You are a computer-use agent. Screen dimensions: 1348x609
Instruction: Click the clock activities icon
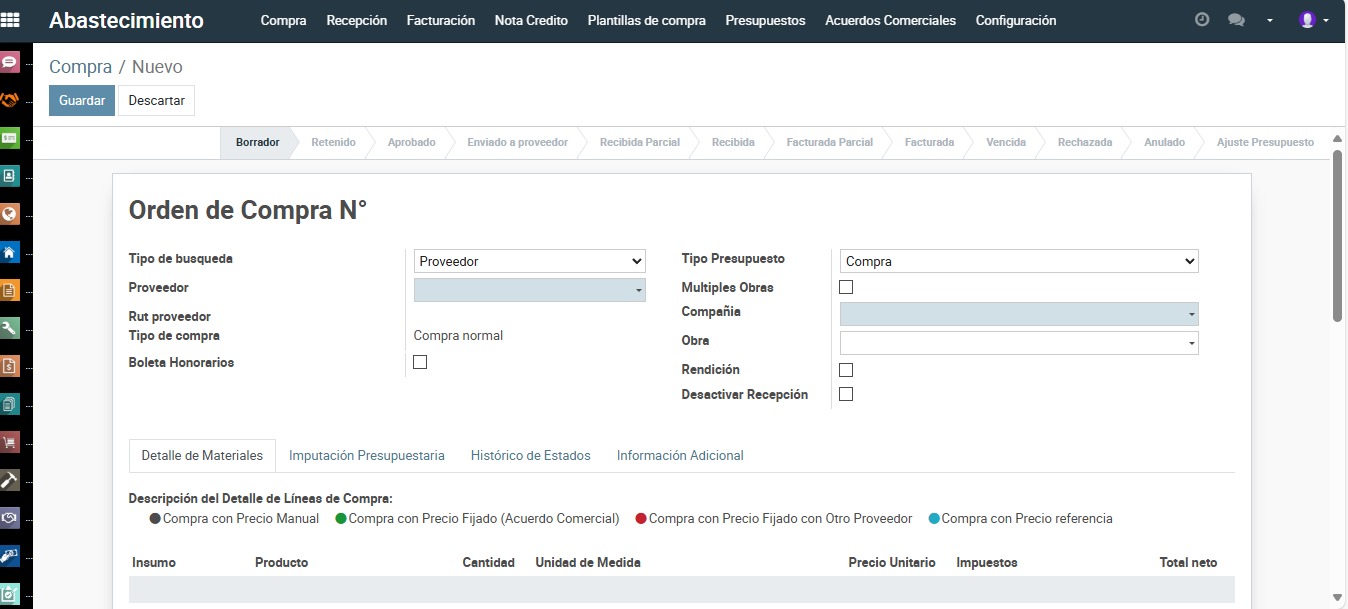click(1202, 20)
